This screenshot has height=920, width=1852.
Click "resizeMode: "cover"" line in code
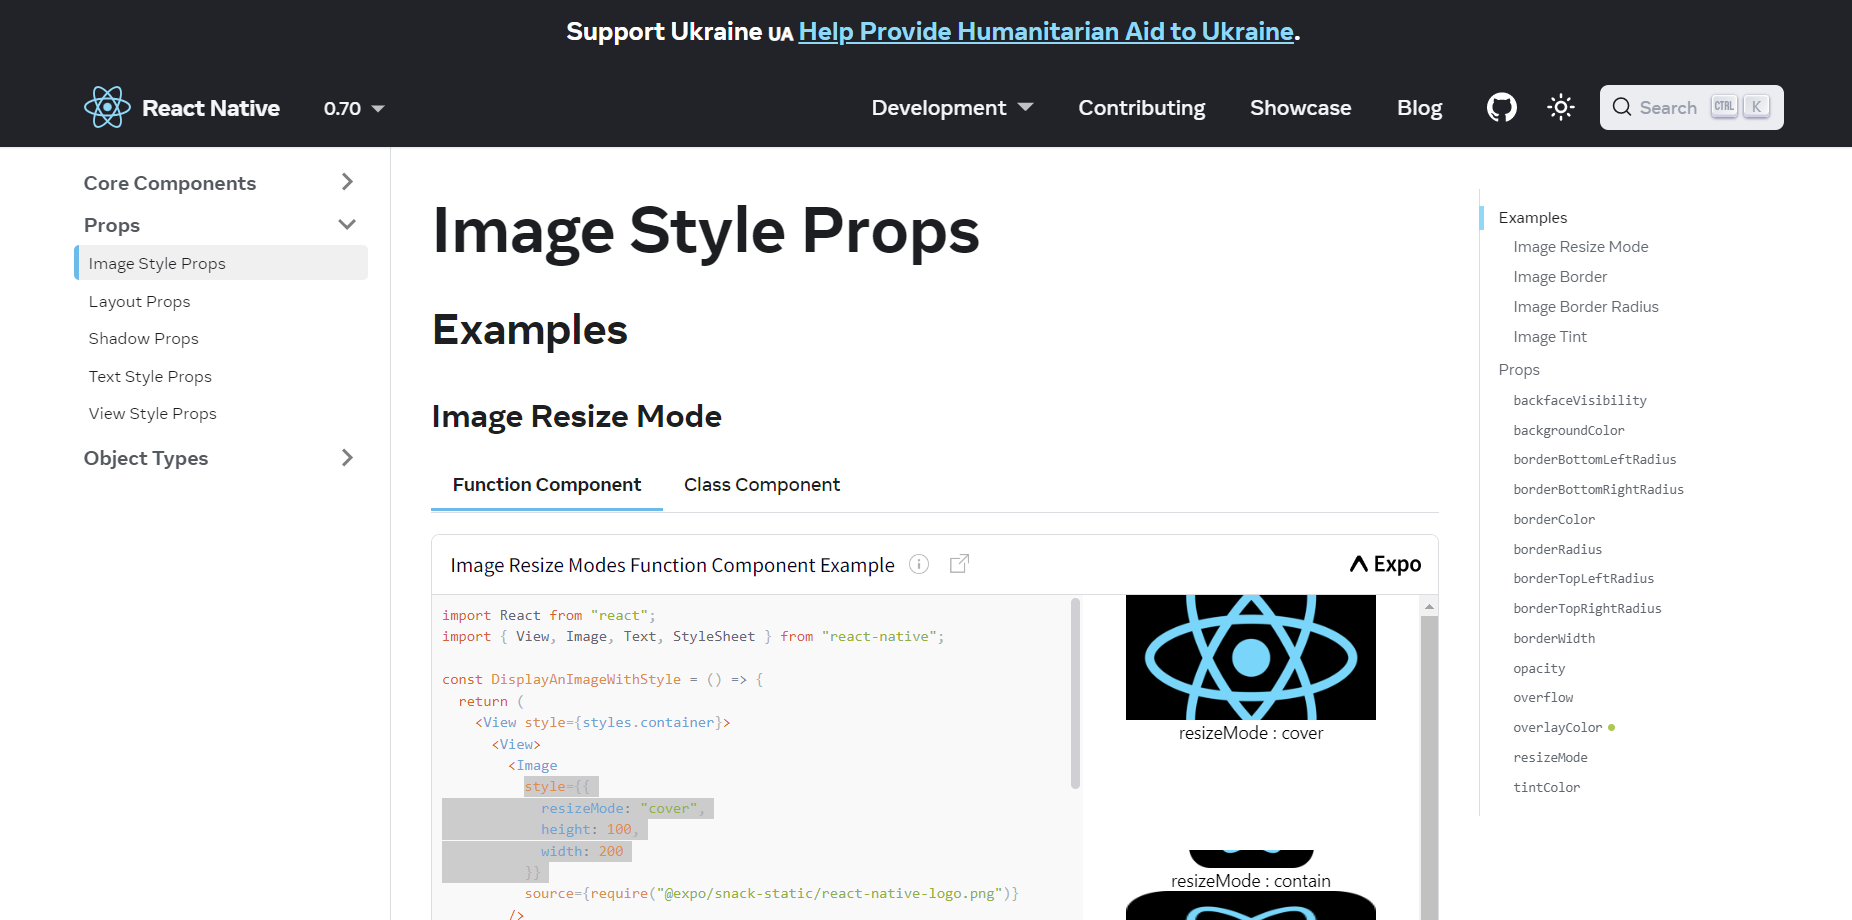click(622, 808)
